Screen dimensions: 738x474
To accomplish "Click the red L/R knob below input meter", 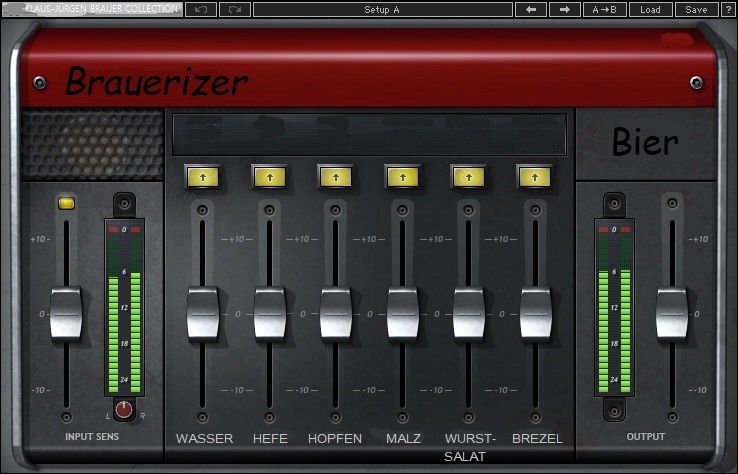I will 124,409.
